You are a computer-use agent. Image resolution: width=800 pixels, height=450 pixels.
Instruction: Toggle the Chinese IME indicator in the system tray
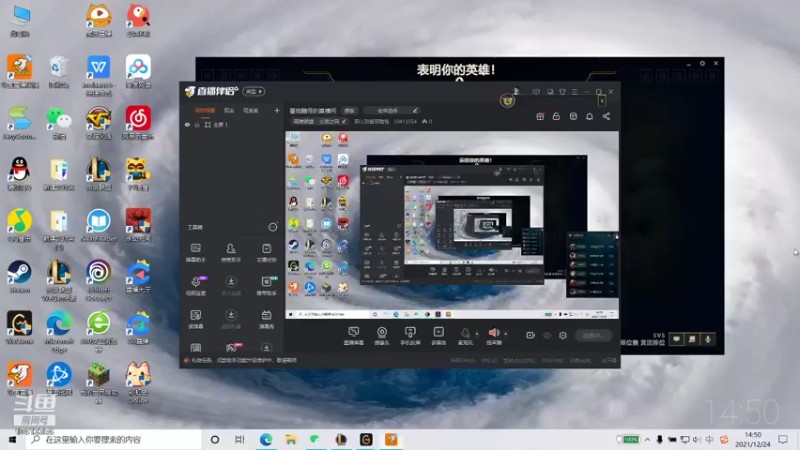(x=710, y=439)
